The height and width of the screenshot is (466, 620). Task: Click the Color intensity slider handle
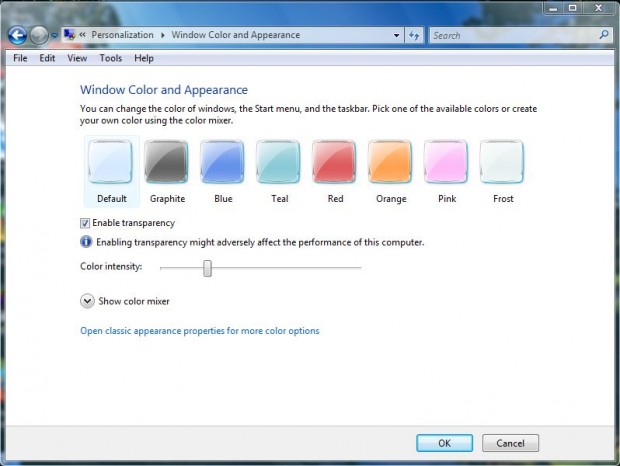208,267
